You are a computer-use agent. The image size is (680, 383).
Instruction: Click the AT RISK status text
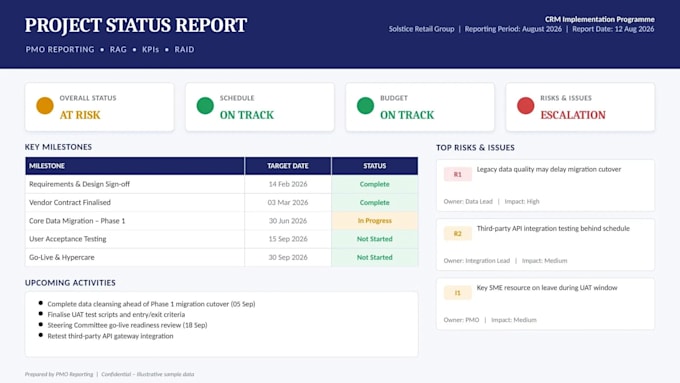coord(80,115)
